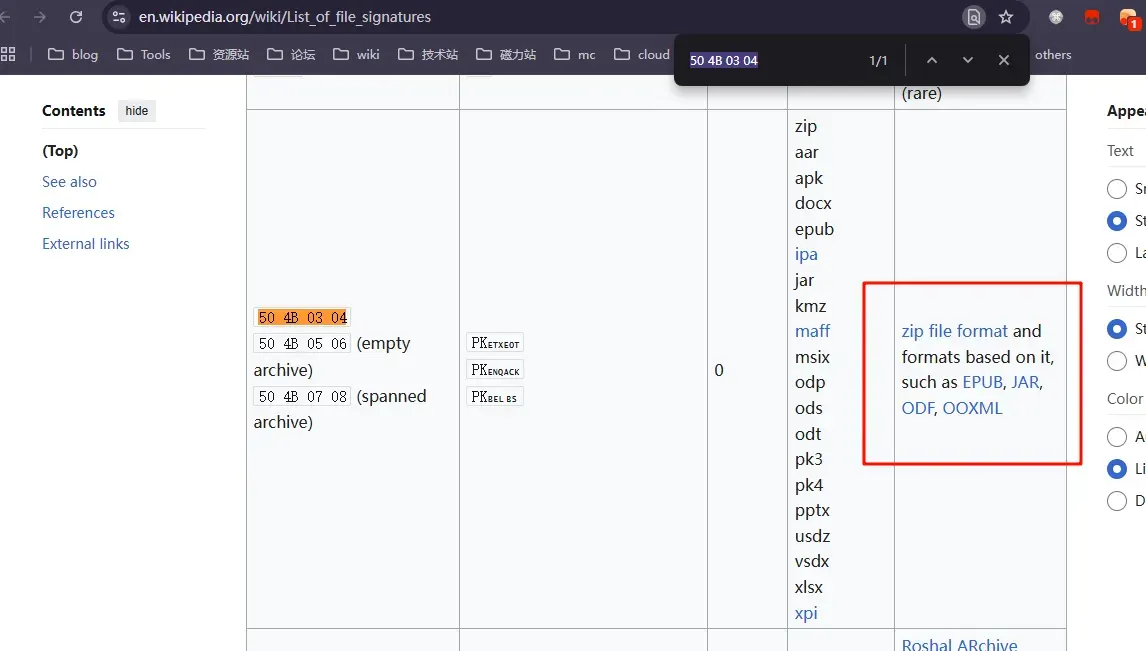Bookmark this page with the star
The height and width of the screenshot is (651, 1146).
pos(1006,17)
